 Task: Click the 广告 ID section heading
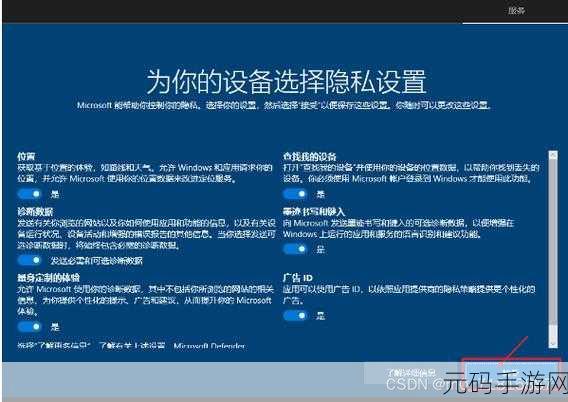(298, 278)
